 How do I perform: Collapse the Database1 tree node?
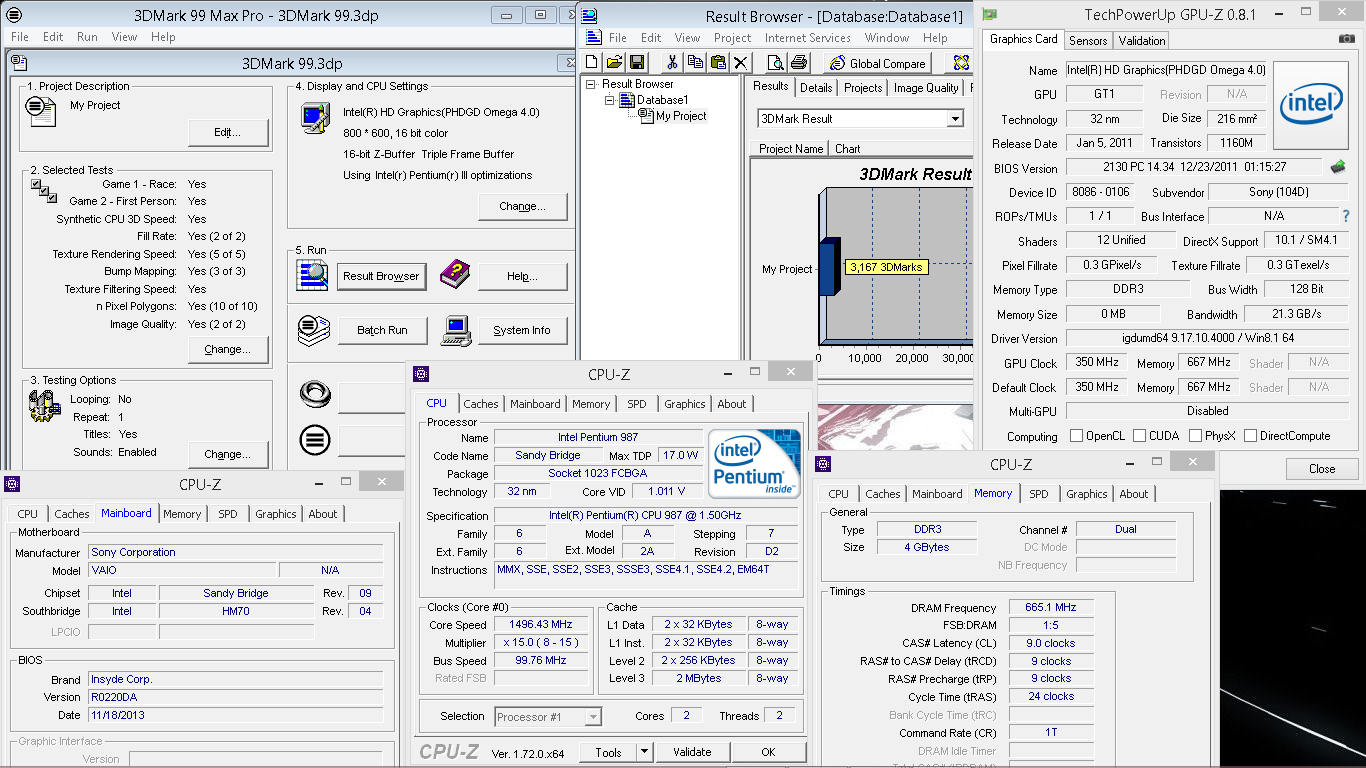[x=609, y=100]
